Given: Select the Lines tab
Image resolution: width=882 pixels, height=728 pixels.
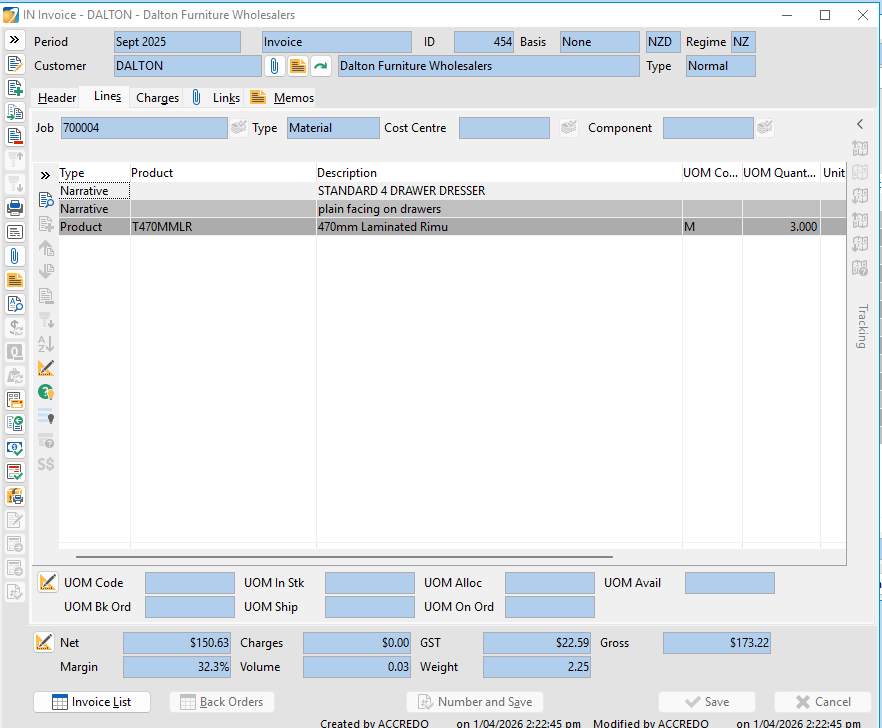Looking at the screenshot, I should [x=107, y=96].
